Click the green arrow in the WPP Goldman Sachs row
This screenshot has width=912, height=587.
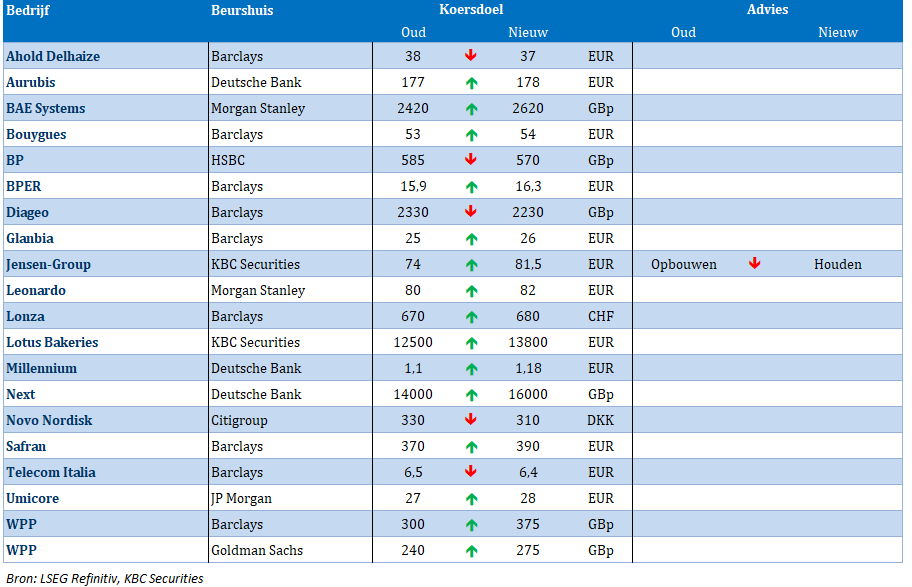coord(471,551)
